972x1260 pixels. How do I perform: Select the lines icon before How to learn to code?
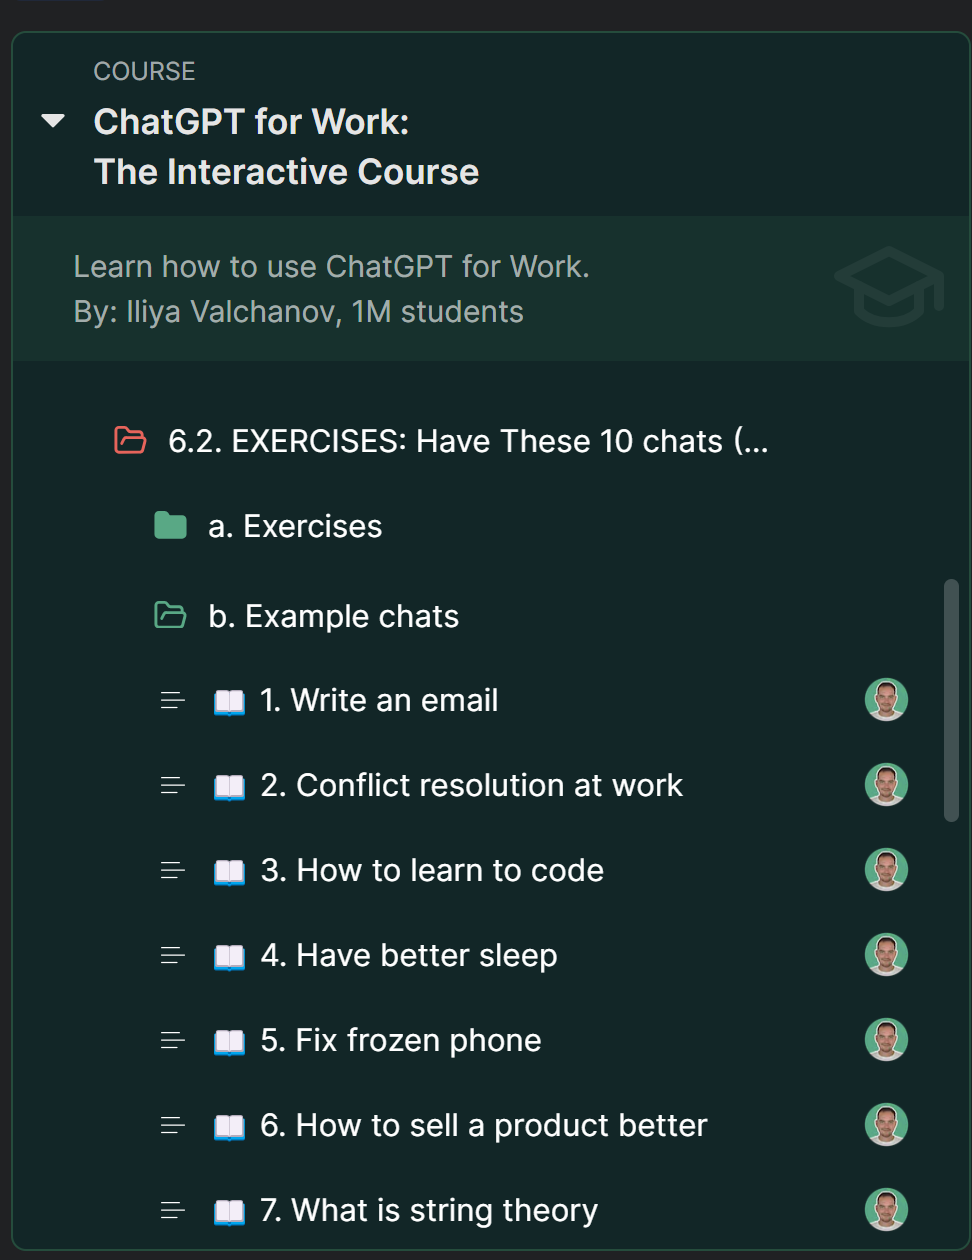[173, 871]
